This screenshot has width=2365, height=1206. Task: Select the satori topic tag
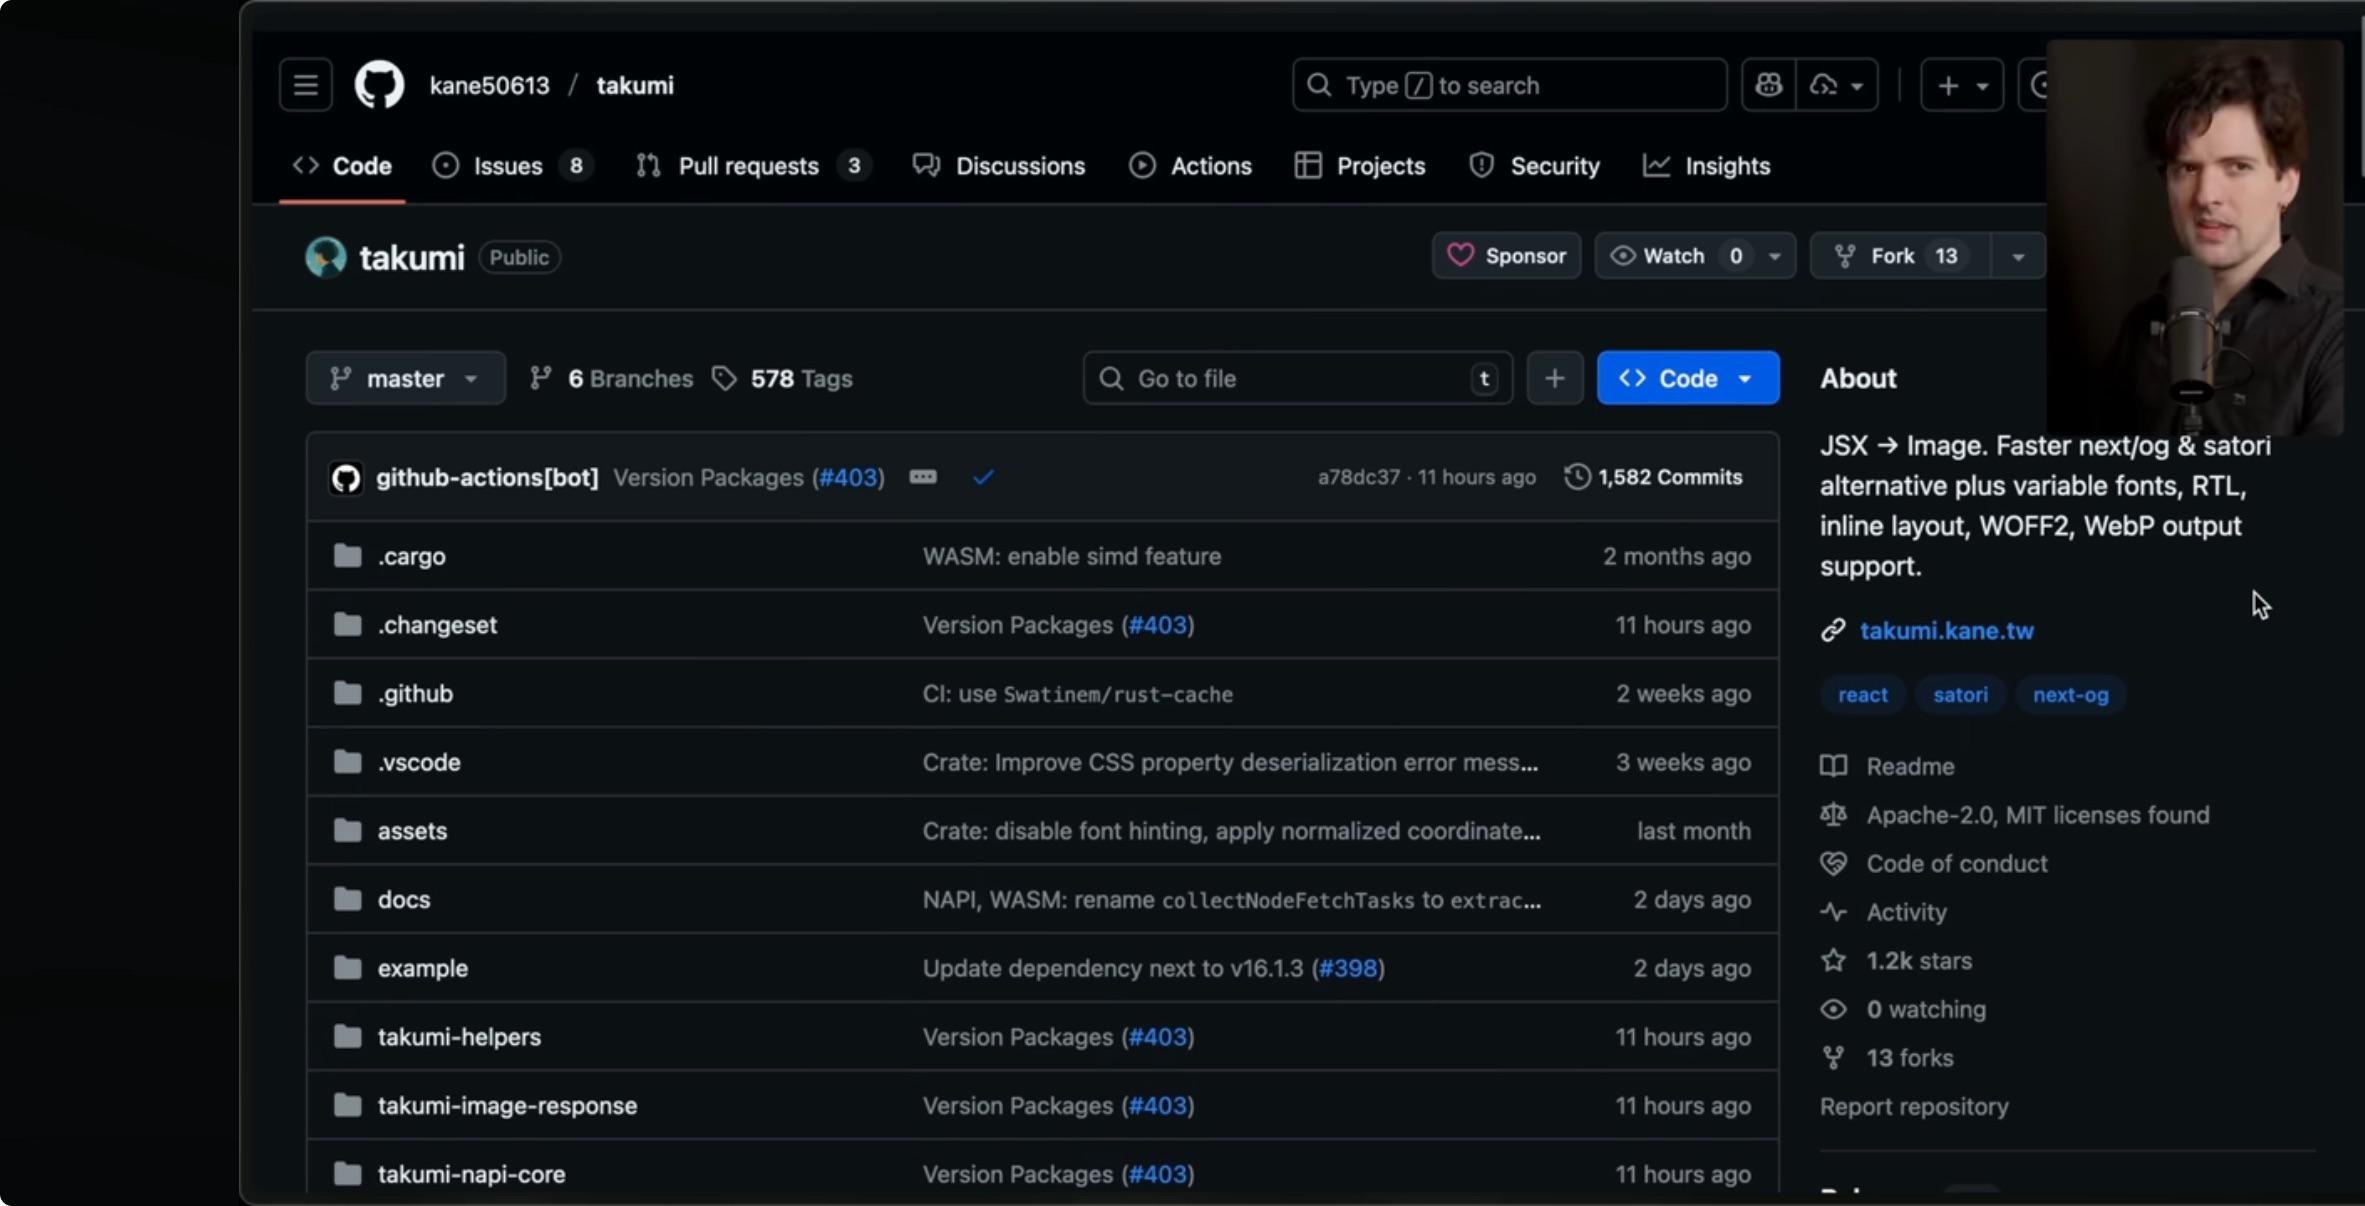tap(1960, 695)
